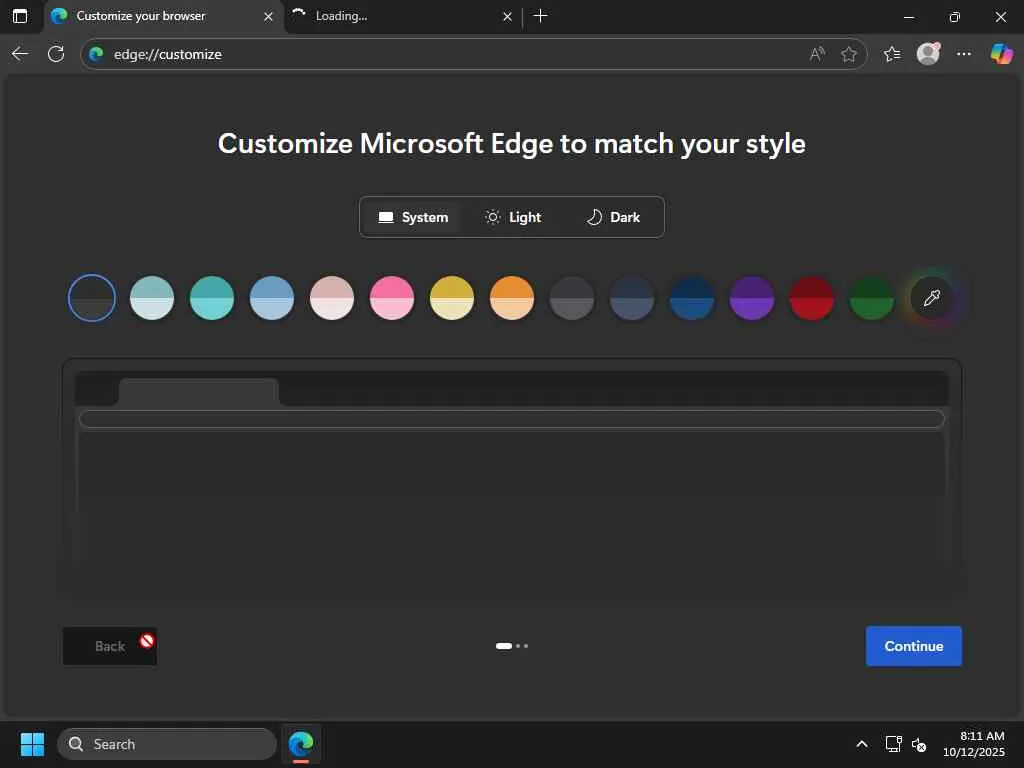Click the Edge icon in the taskbar

point(301,744)
